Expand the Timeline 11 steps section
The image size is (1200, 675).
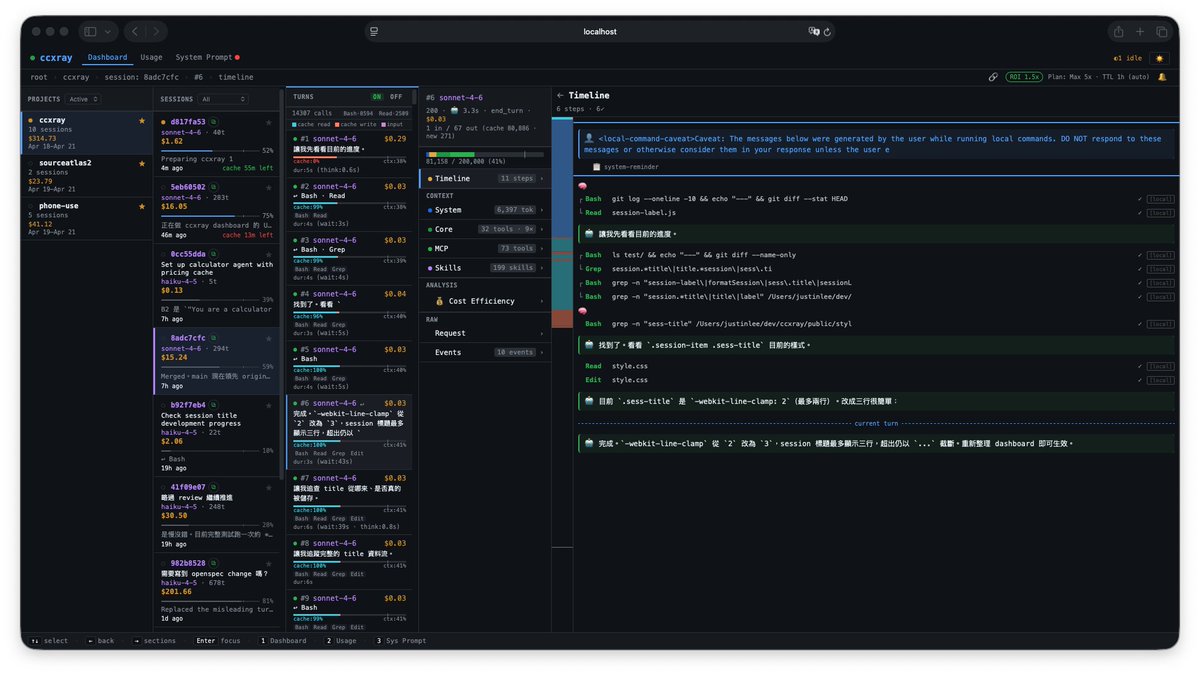tap(485, 178)
